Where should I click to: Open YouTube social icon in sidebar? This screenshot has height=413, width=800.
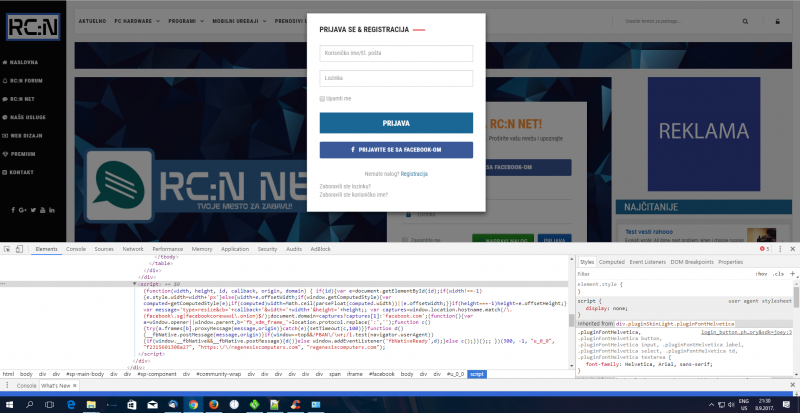(x=43, y=210)
